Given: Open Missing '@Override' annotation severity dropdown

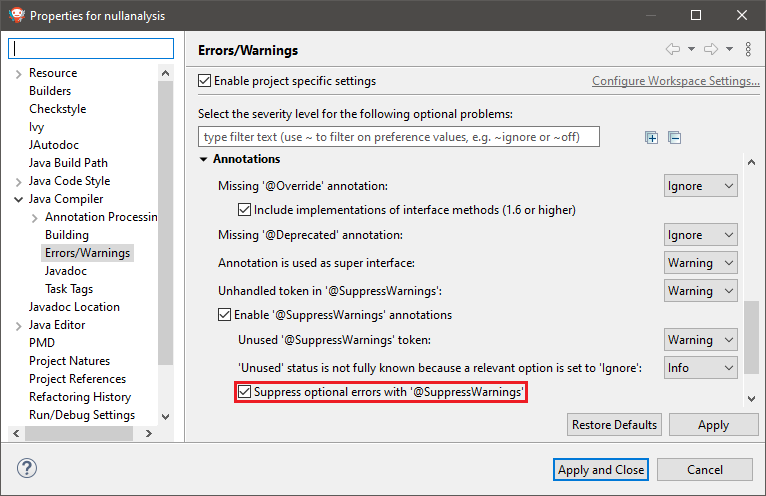Looking at the screenshot, I should [701, 186].
